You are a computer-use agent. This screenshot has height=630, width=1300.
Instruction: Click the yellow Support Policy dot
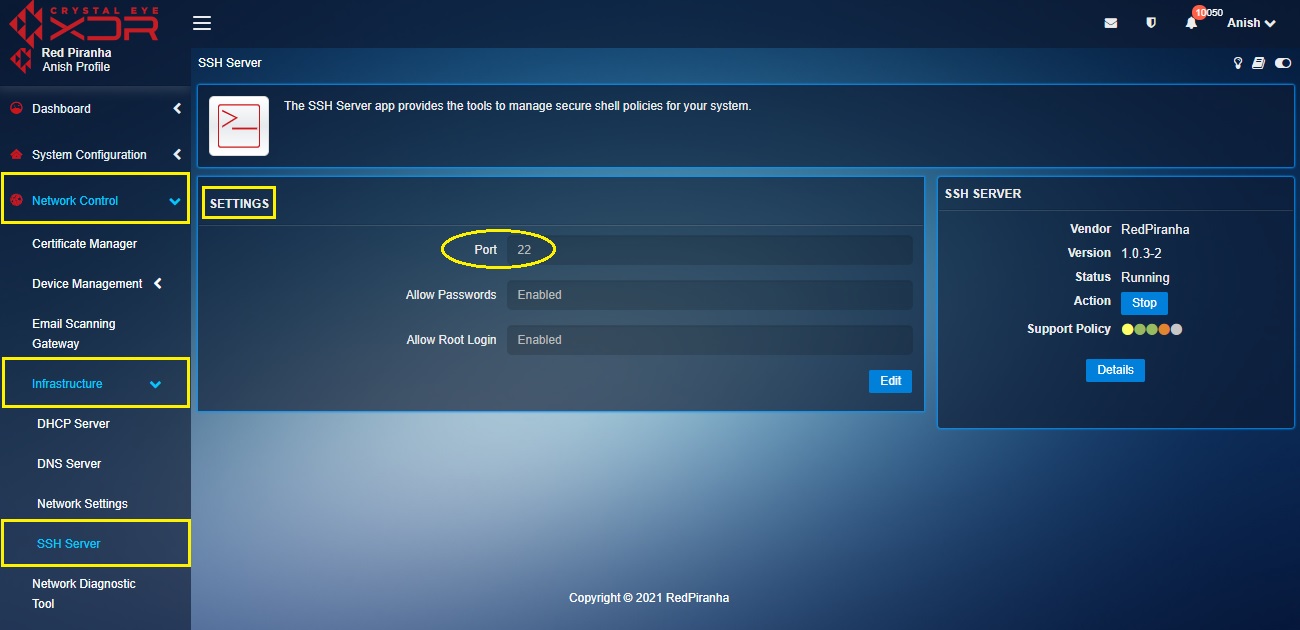[1128, 329]
